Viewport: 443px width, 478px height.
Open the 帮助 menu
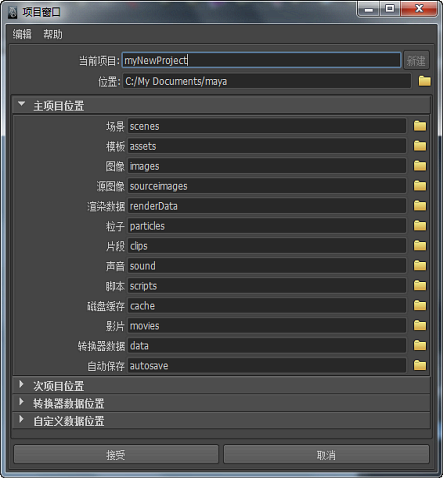coord(53,34)
